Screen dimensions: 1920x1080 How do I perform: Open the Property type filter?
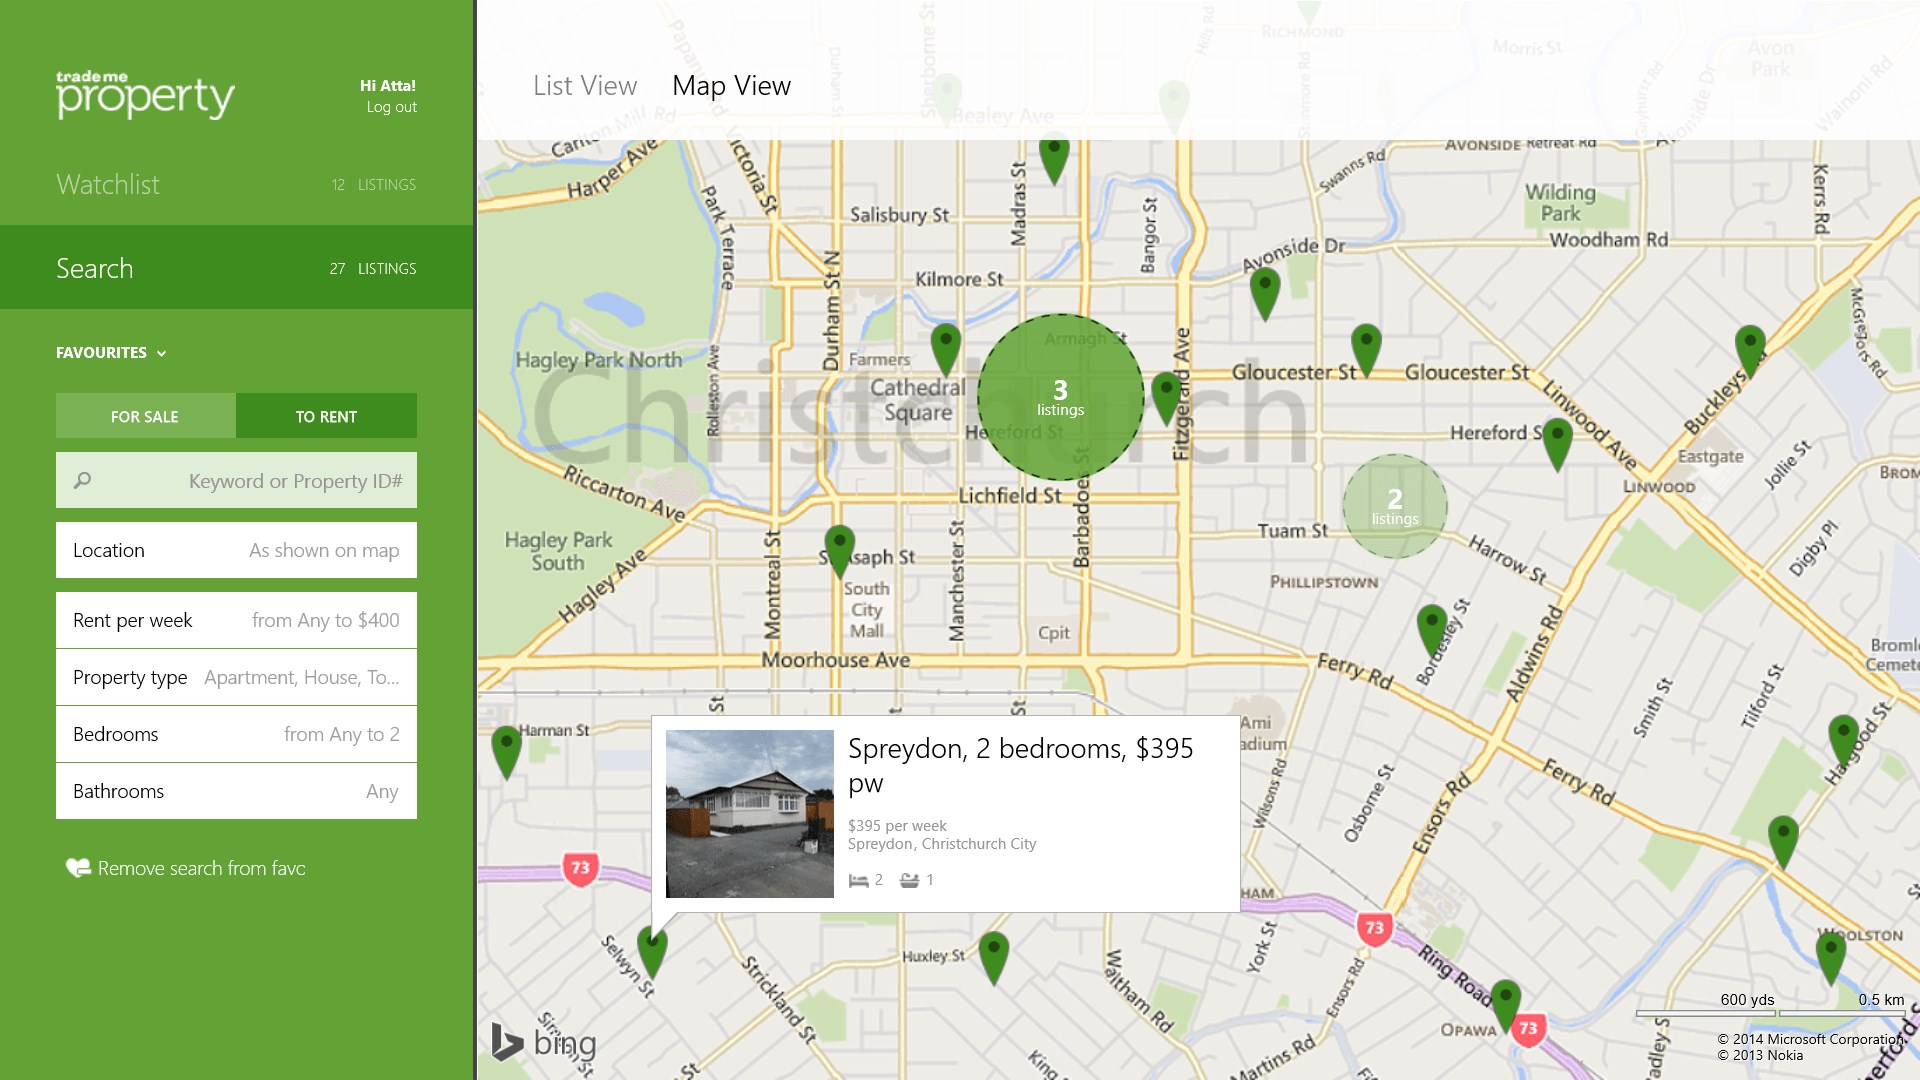point(236,677)
